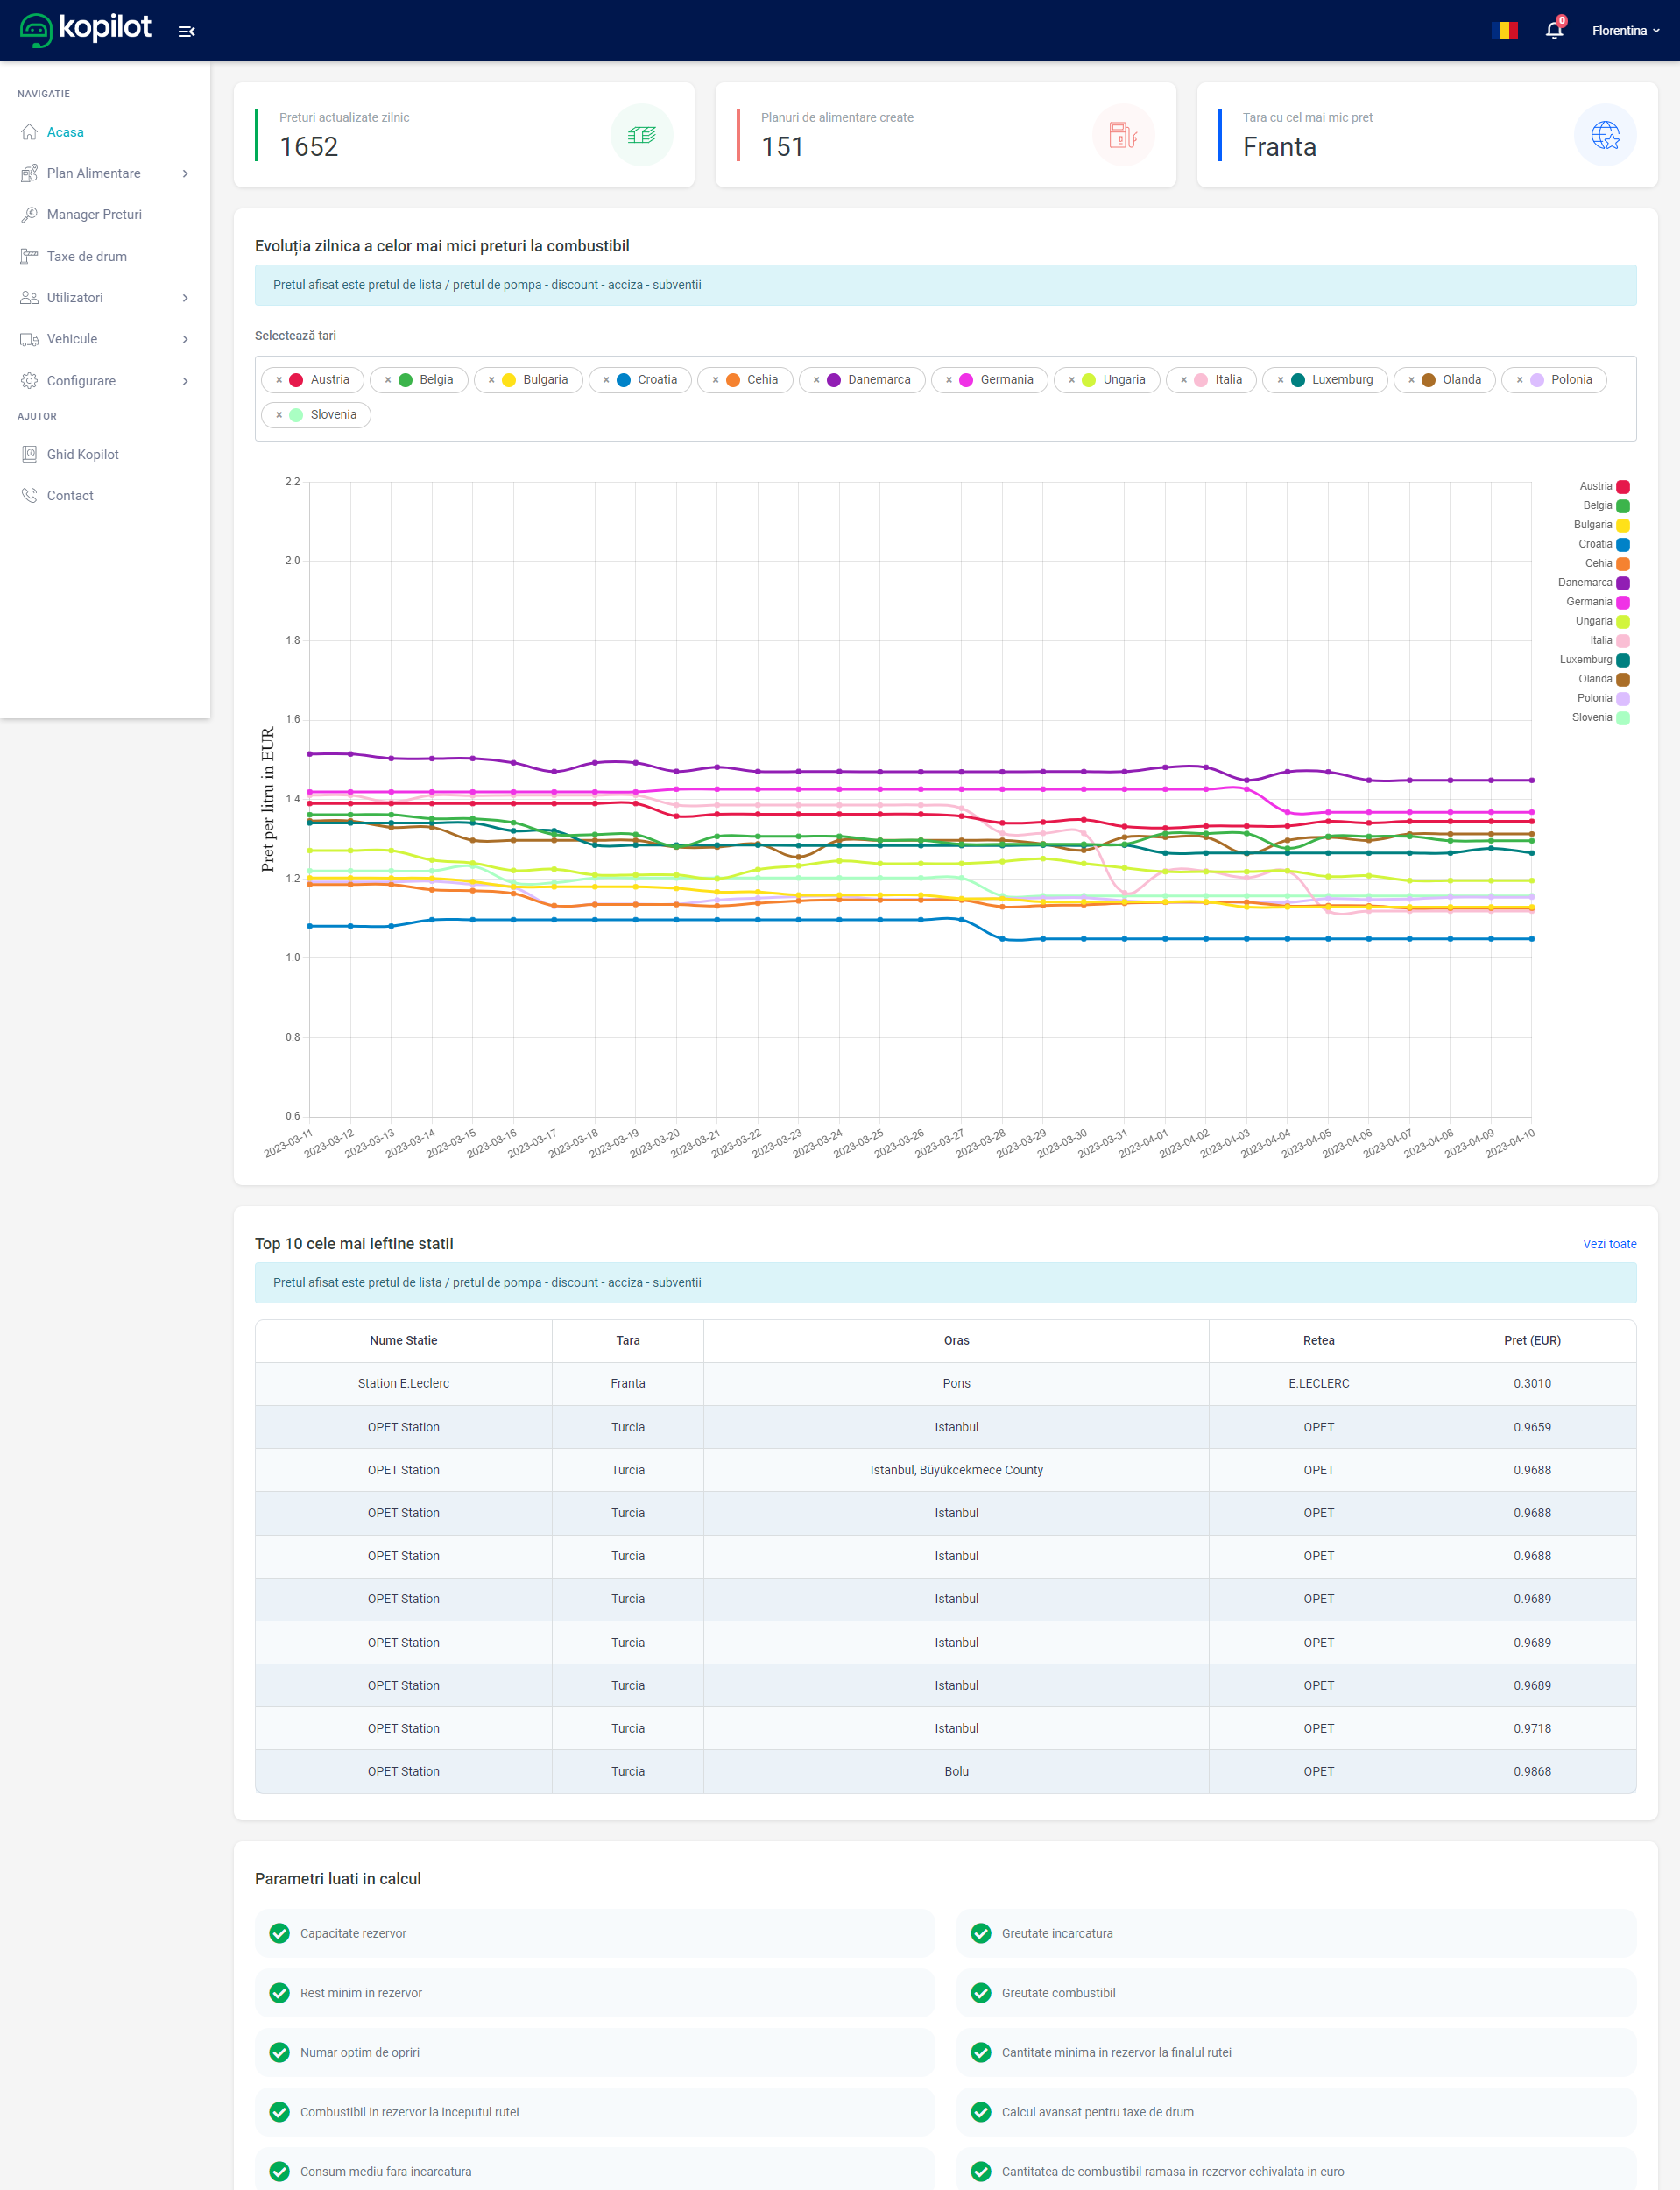Open the Florentina user dropdown

(1625, 31)
